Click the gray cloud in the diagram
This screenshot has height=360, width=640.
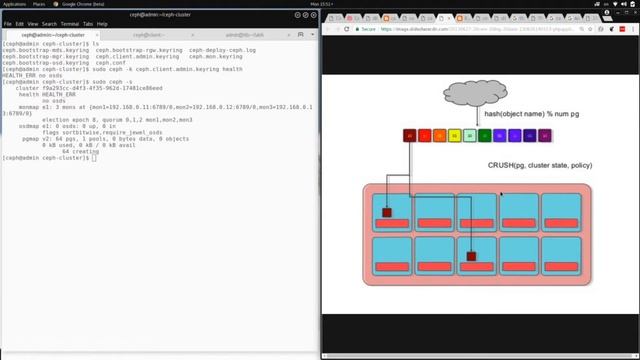475,93
